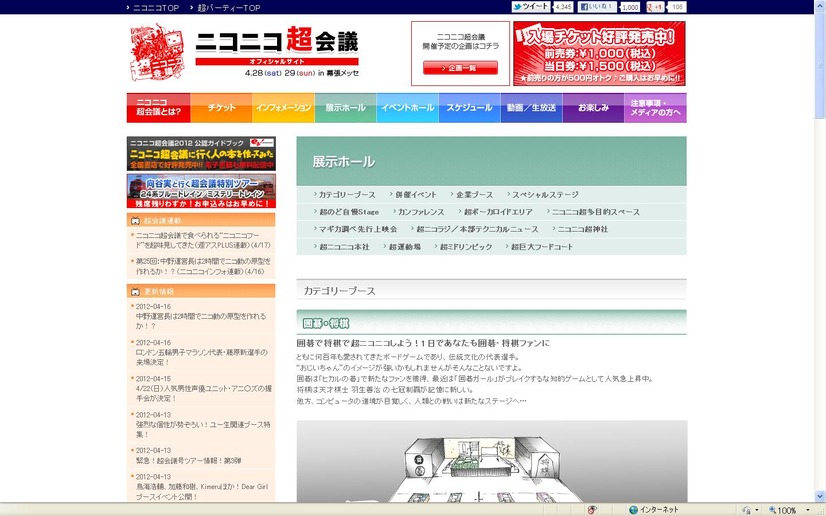Jump to カテゴリーブース section link
The width and height of the screenshot is (826, 516).
(x=347, y=195)
